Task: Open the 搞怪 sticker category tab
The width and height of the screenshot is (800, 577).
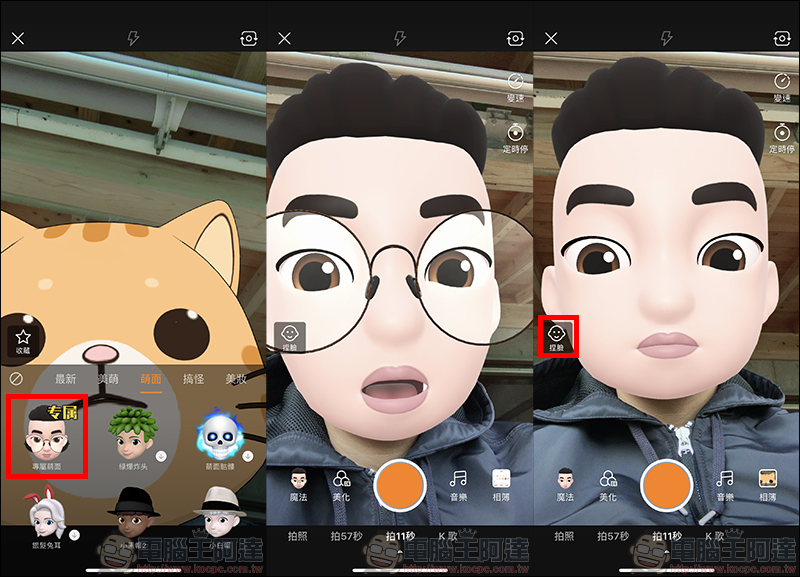Action: (x=193, y=379)
